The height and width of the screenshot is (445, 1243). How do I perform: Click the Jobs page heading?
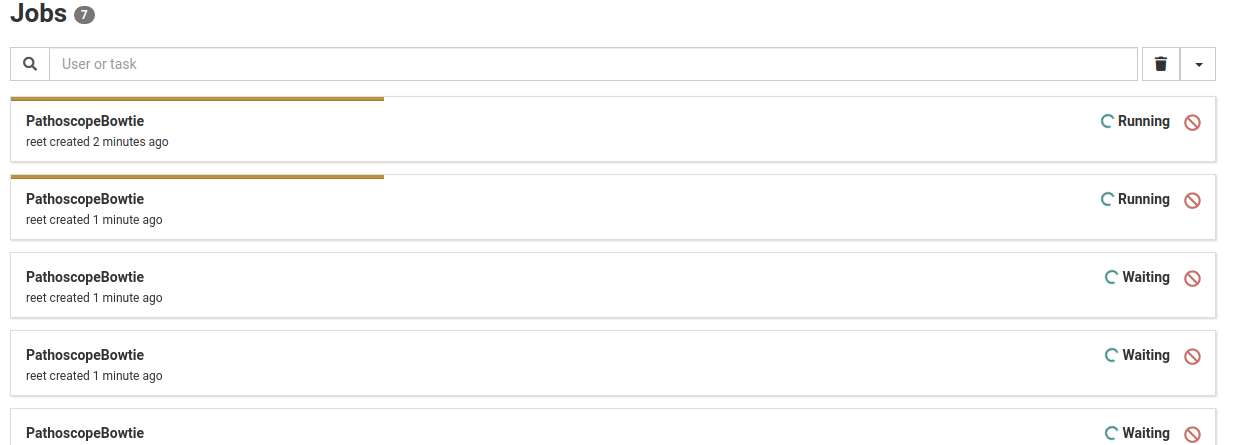pyautogui.click(x=38, y=14)
